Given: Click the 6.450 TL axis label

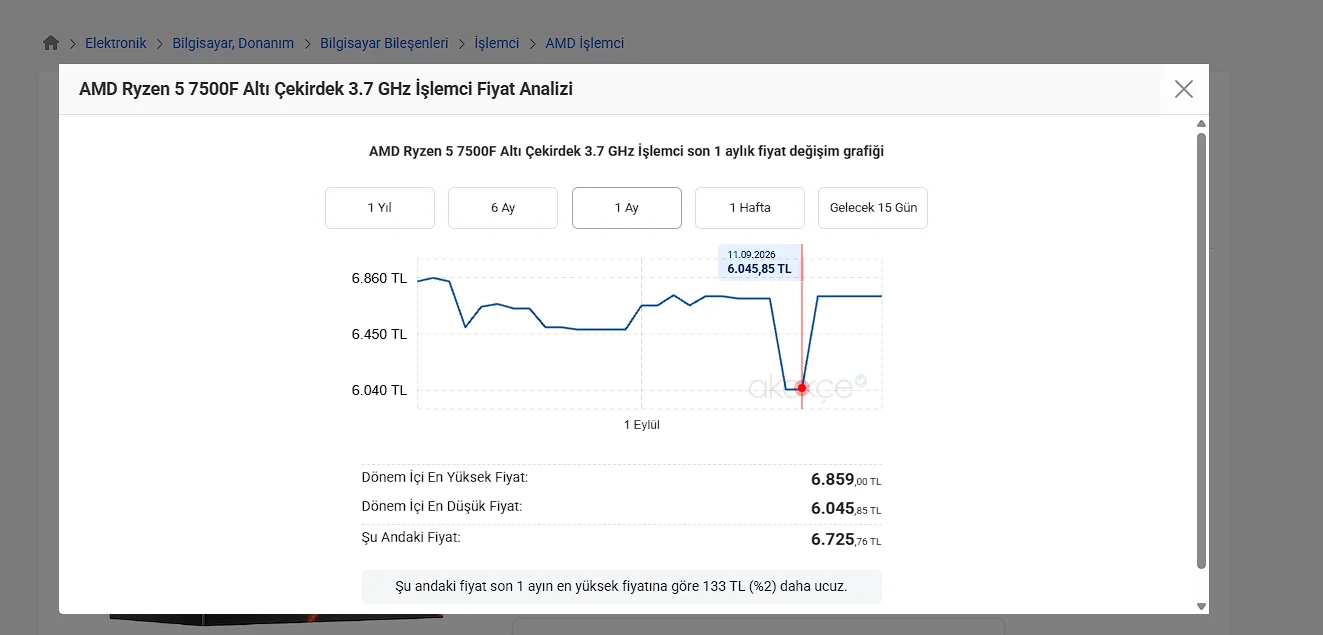Looking at the screenshot, I should [x=379, y=334].
